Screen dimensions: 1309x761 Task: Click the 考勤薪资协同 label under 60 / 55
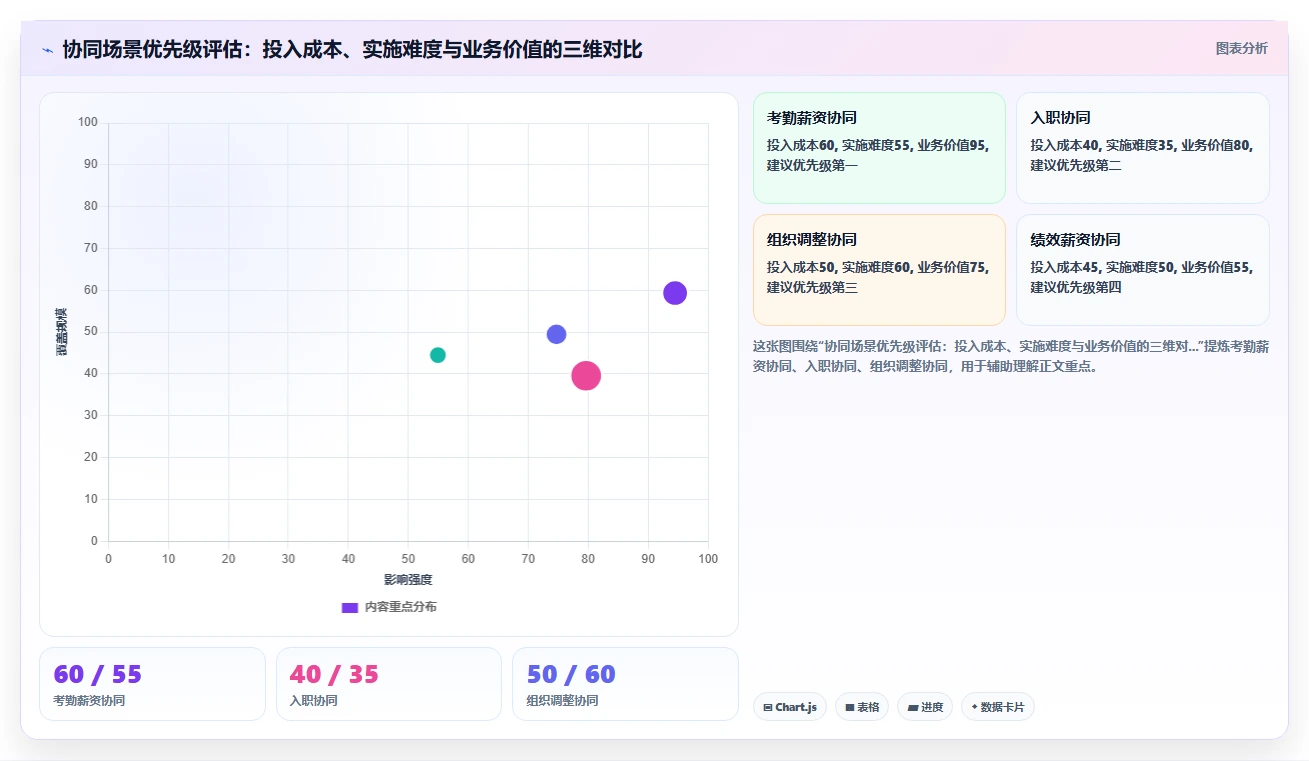point(89,701)
